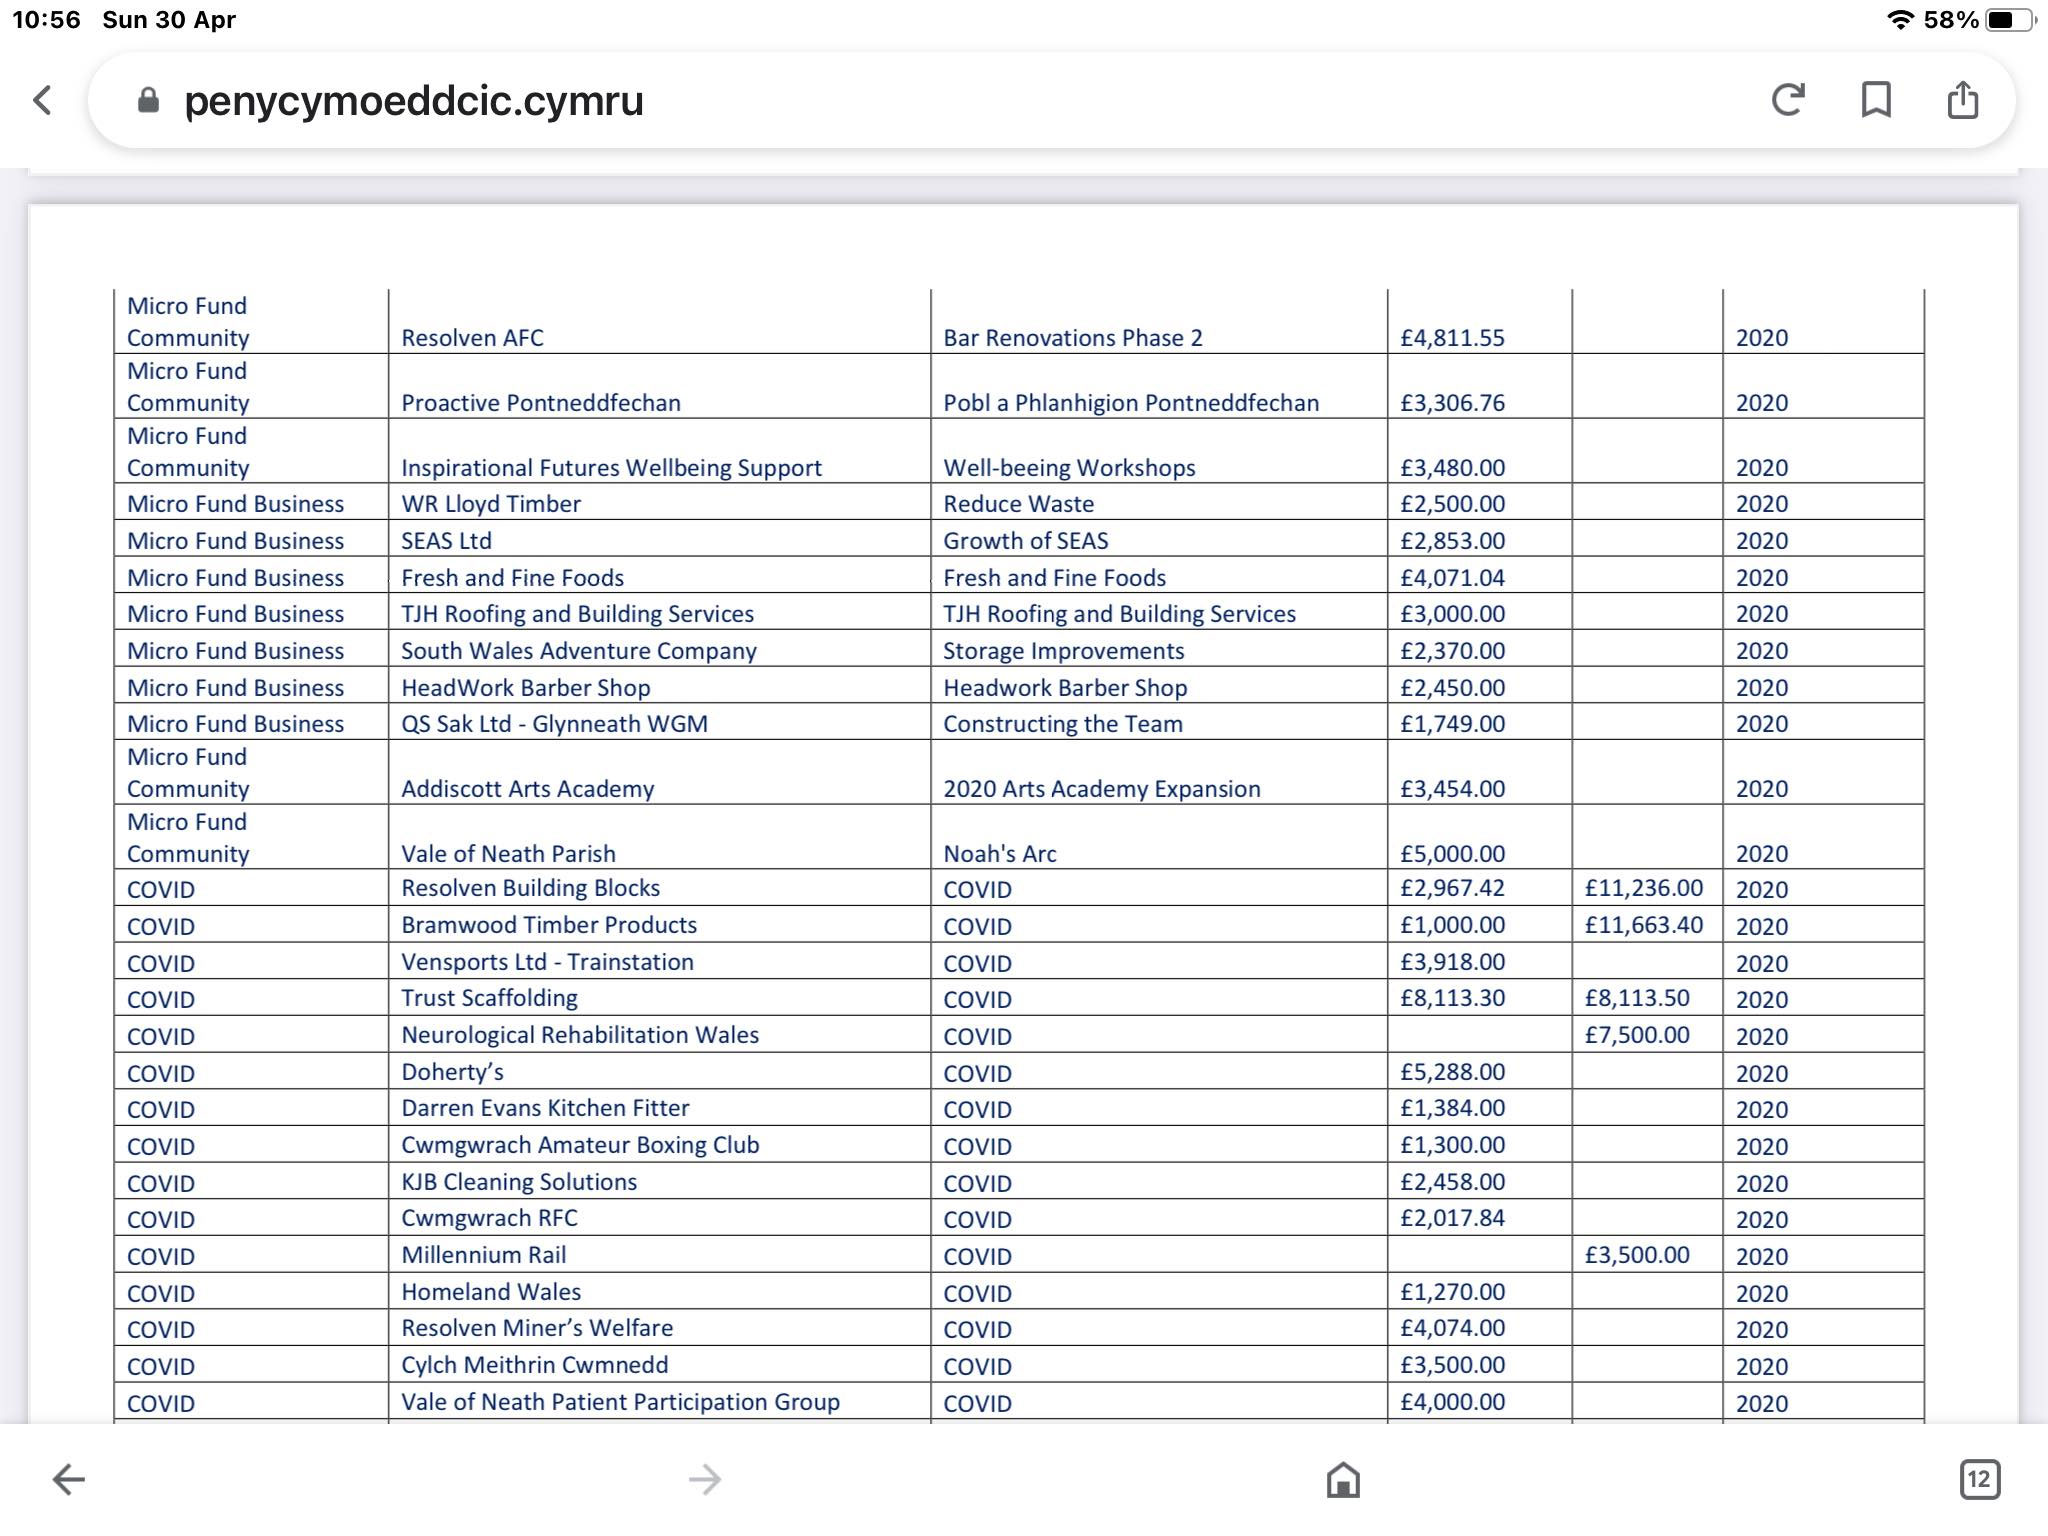
Task: Click HeadWork Barber Shop applicant name
Action: click(525, 688)
